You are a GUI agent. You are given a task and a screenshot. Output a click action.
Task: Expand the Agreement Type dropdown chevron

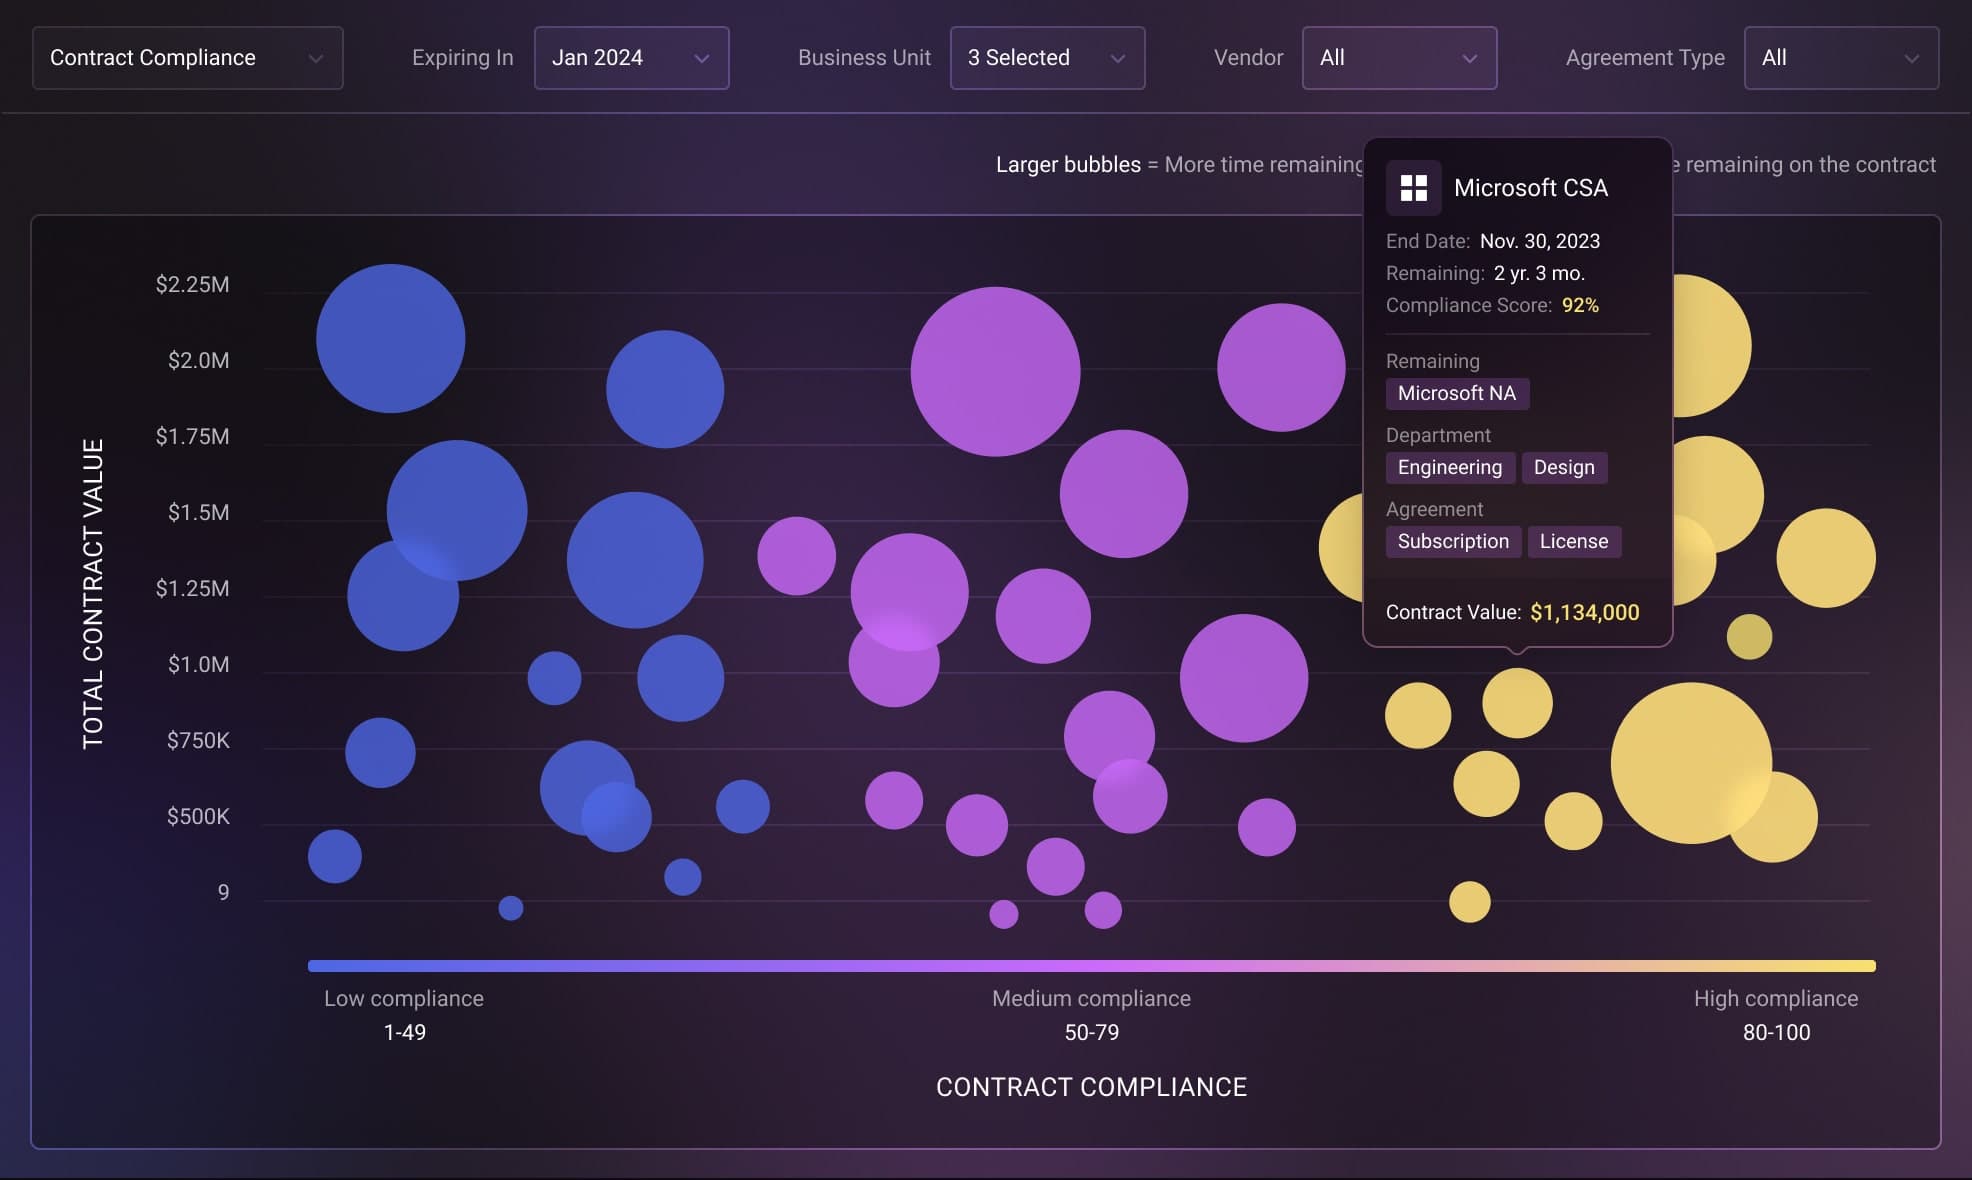1911,58
